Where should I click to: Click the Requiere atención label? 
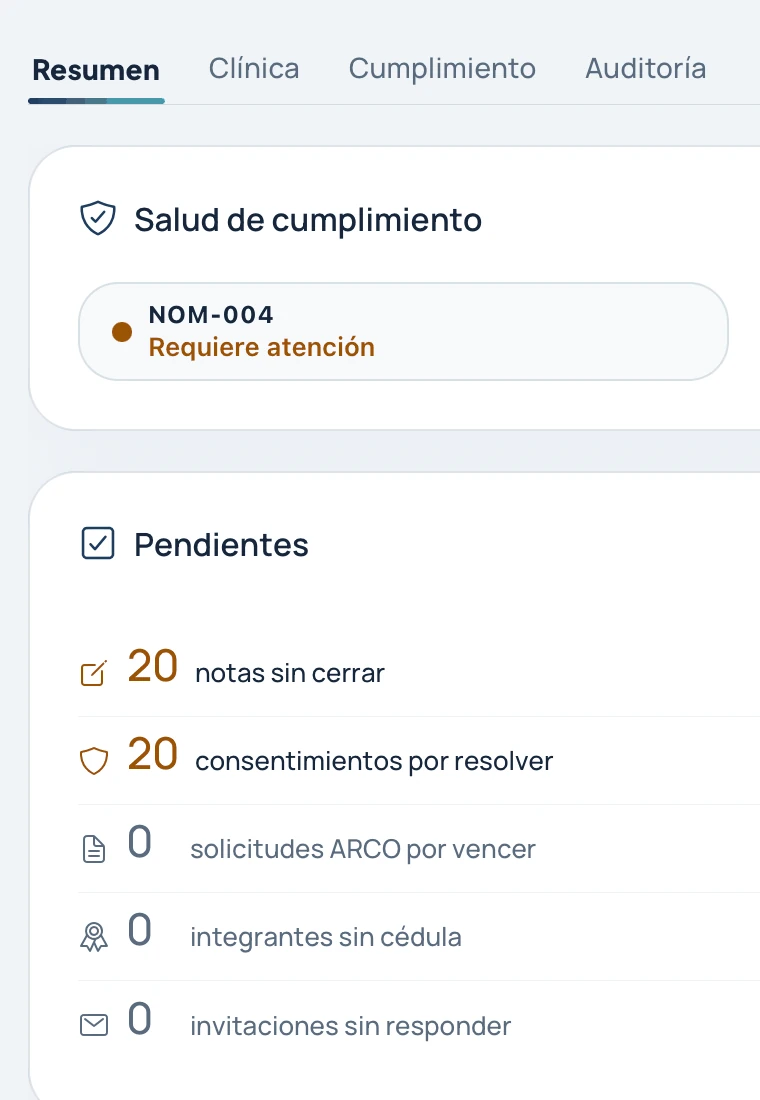click(262, 347)
